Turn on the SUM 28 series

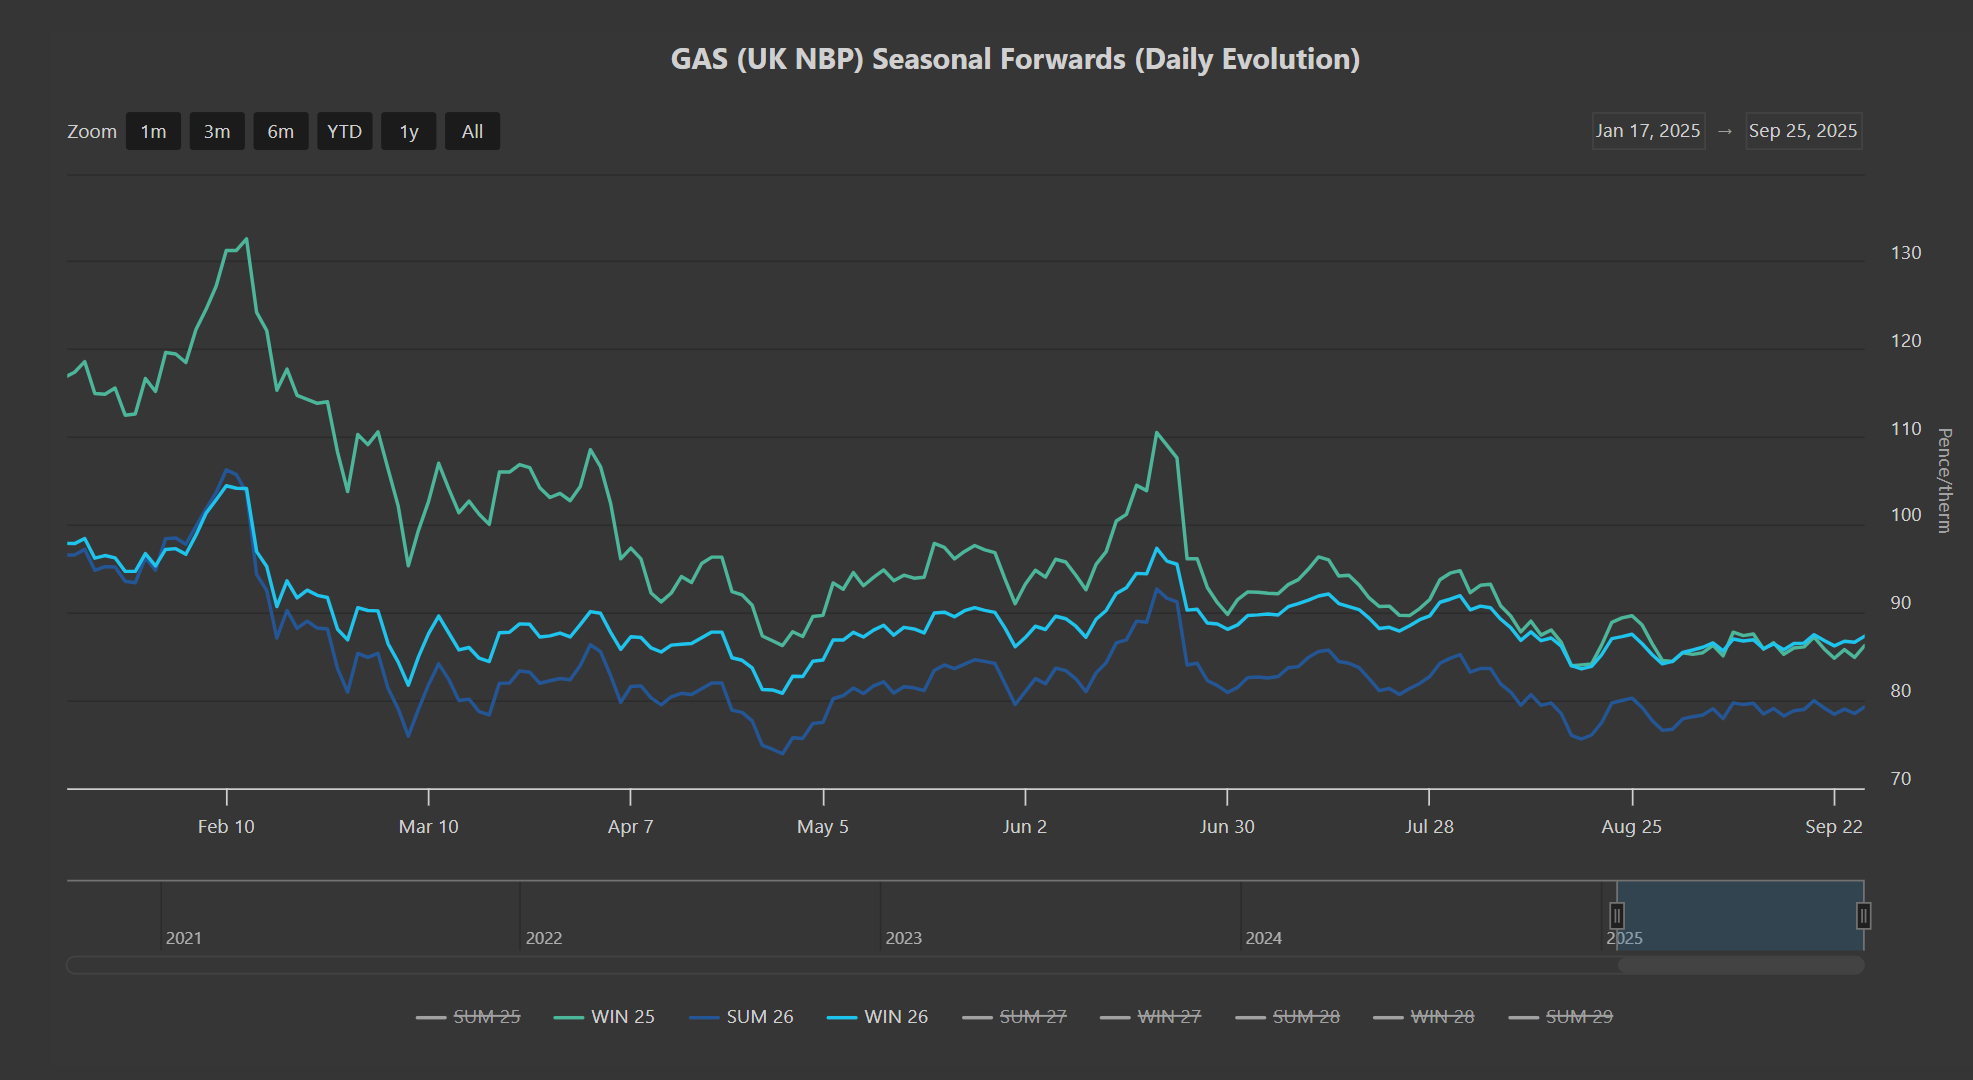[1305, 1017]
